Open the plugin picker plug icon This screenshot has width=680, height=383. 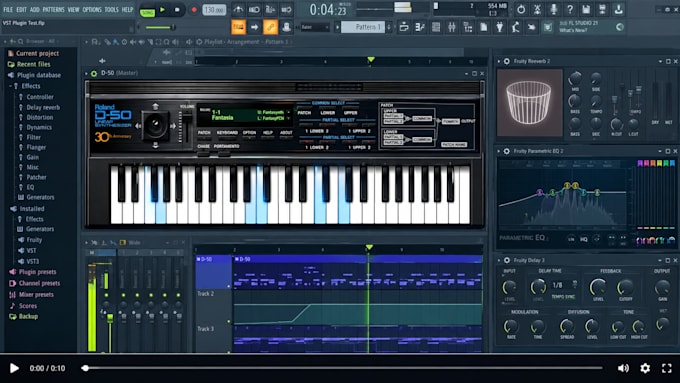pos(500,27)
